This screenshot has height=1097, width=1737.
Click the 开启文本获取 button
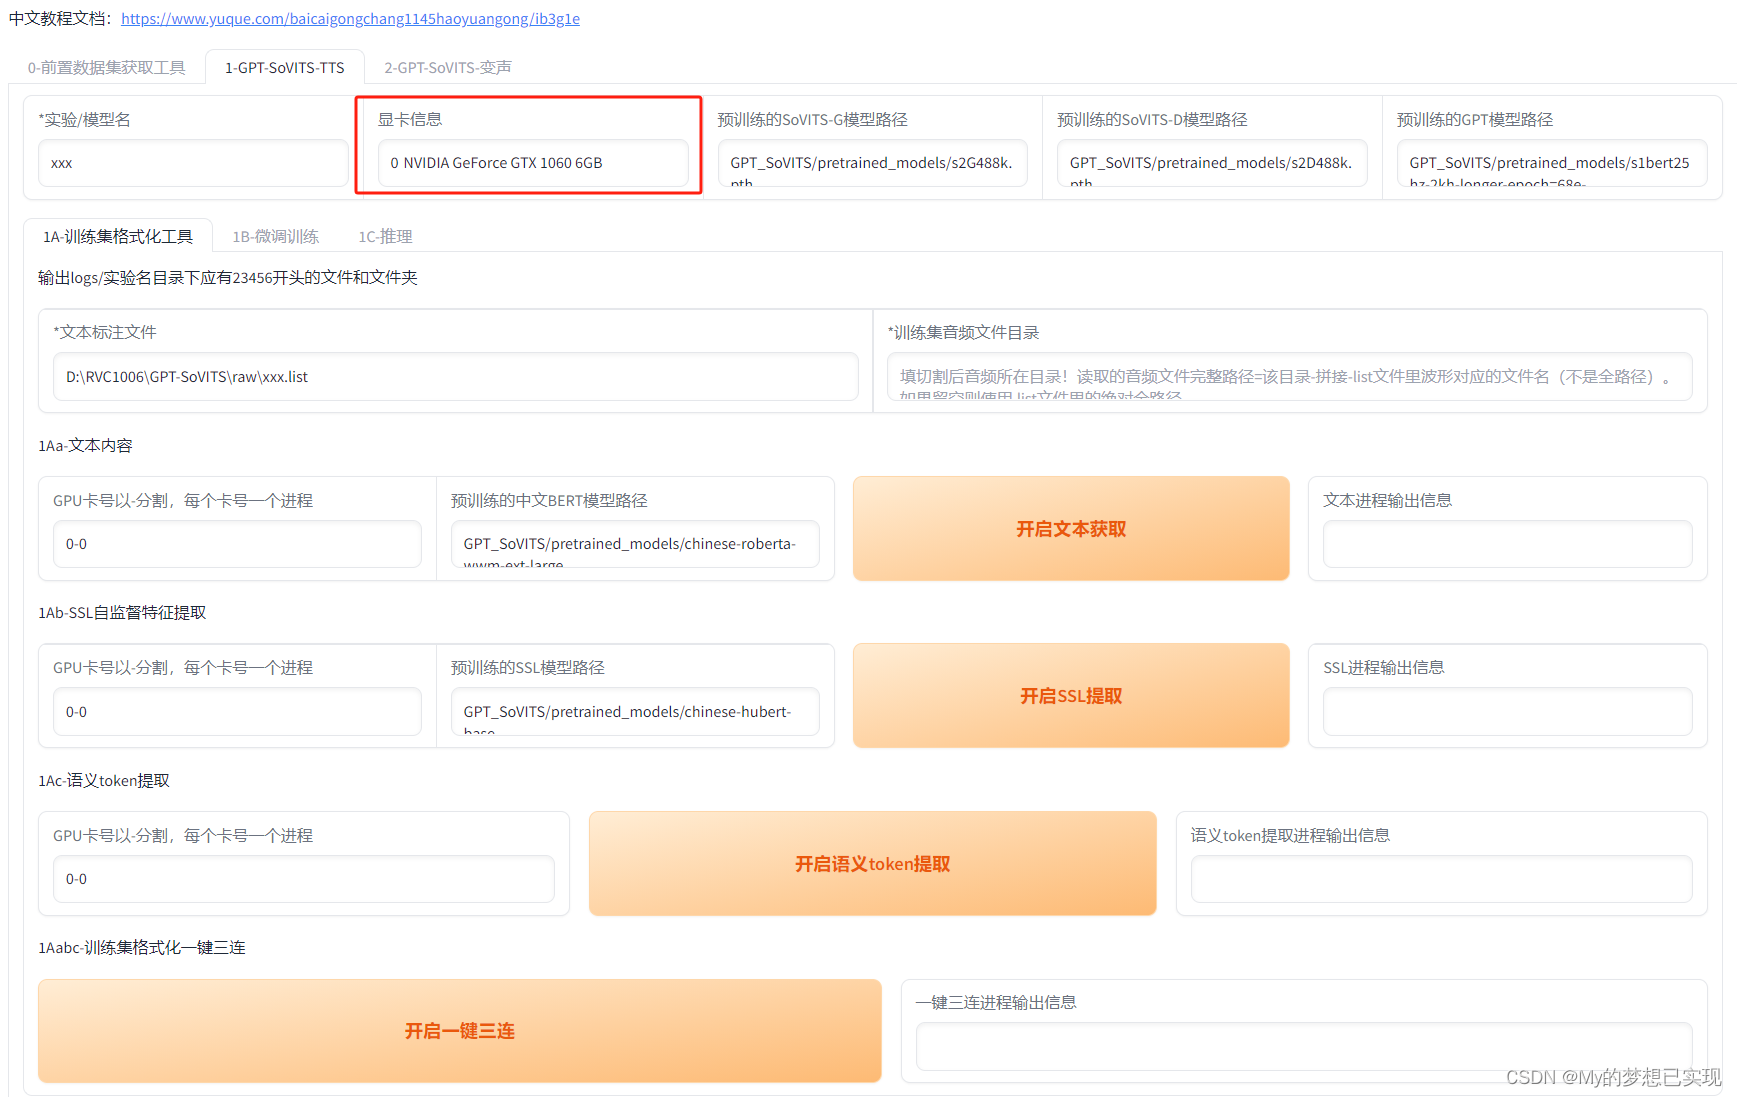coord(1070,529)
